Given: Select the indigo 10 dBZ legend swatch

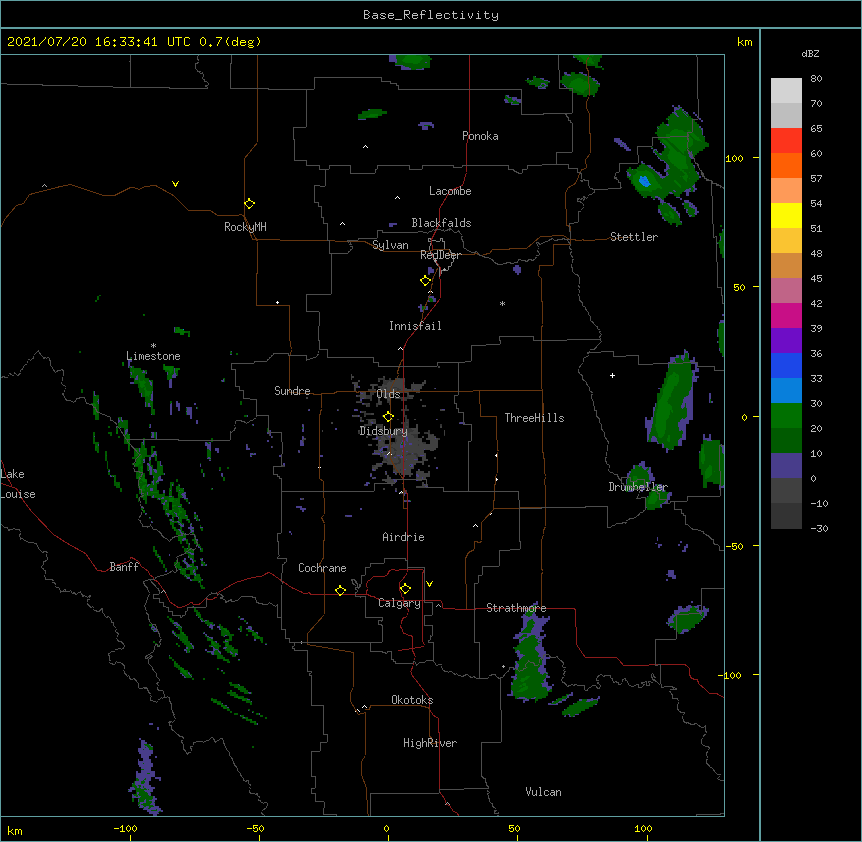Looking at the screenshot, I should pos(786,466).
